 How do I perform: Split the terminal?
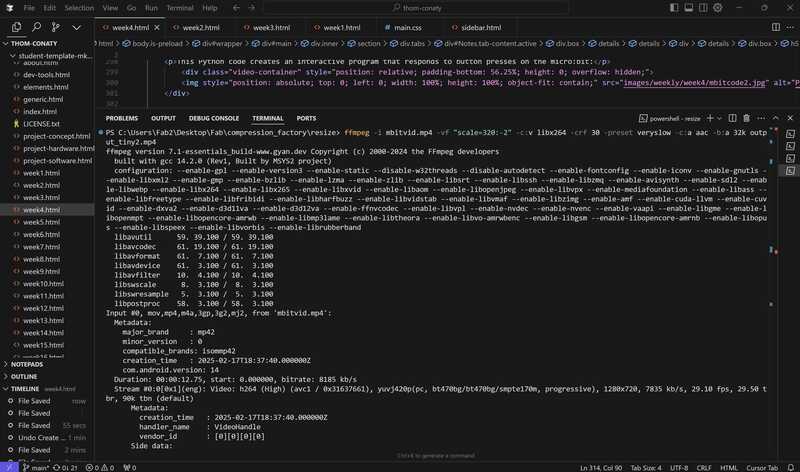(732, 118)
